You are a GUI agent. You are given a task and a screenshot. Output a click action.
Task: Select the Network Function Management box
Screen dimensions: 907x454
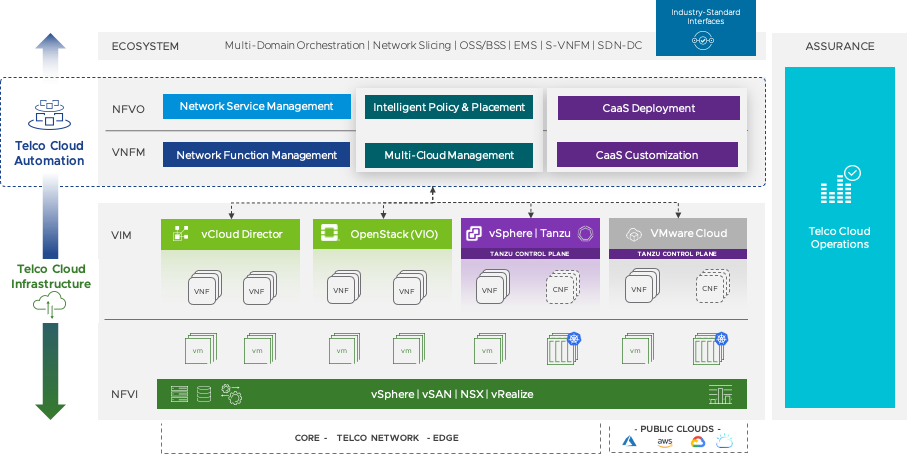(256, 155)
